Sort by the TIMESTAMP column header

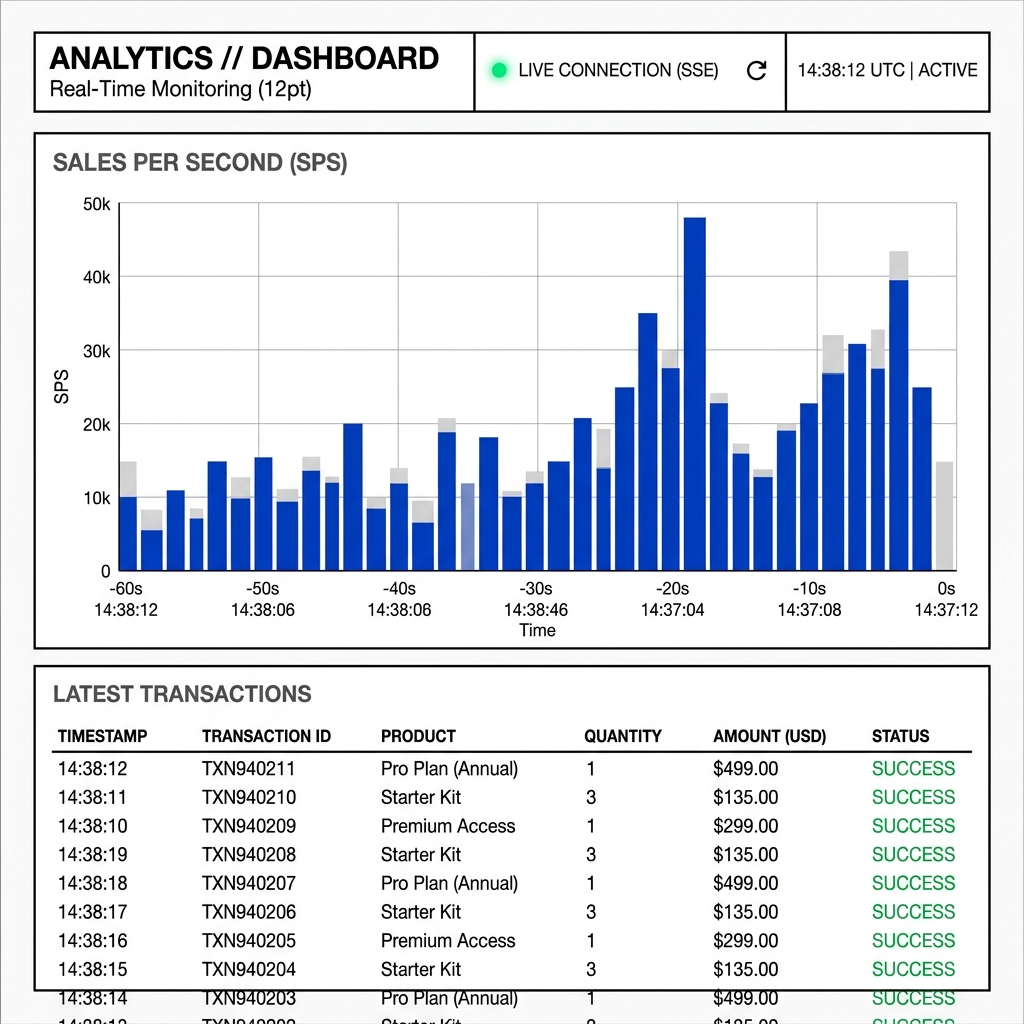coord(103,736)
